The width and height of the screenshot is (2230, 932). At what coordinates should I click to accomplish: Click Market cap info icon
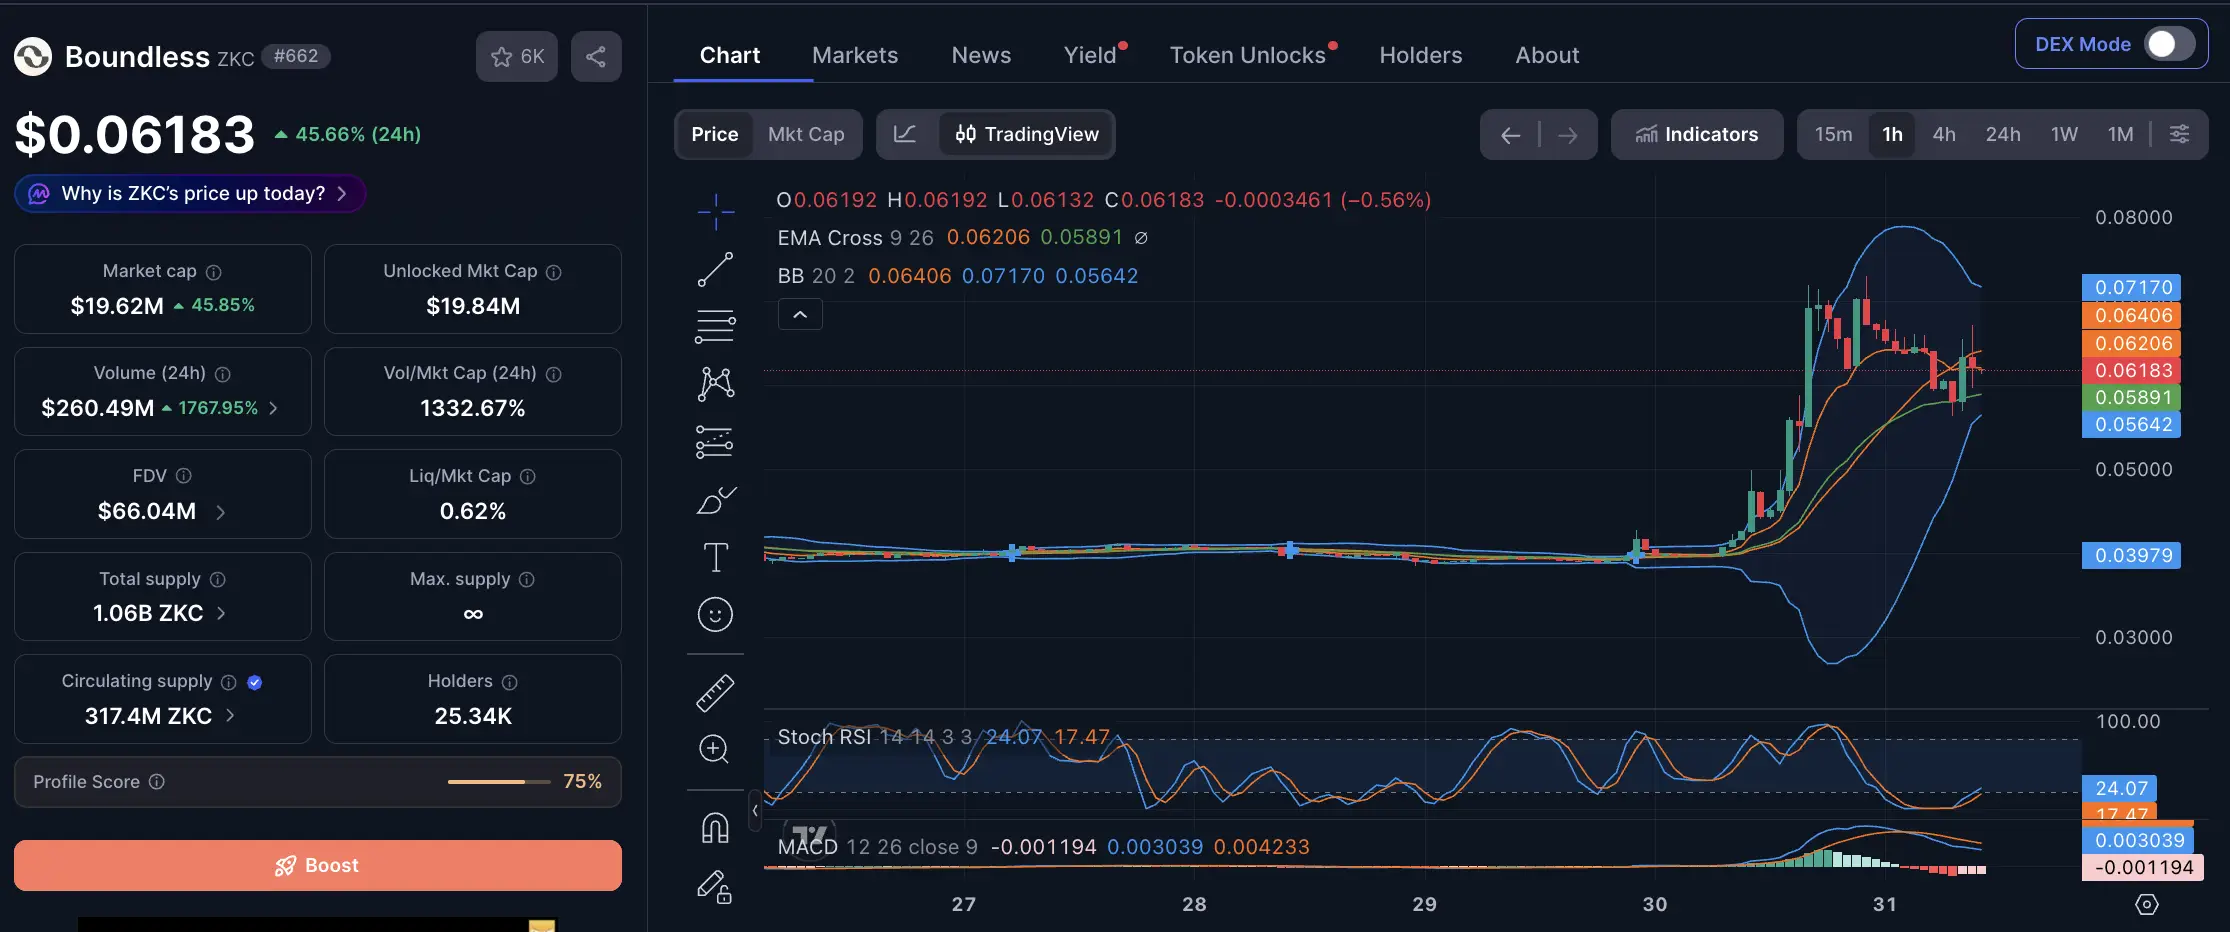(x=213, y=272)
